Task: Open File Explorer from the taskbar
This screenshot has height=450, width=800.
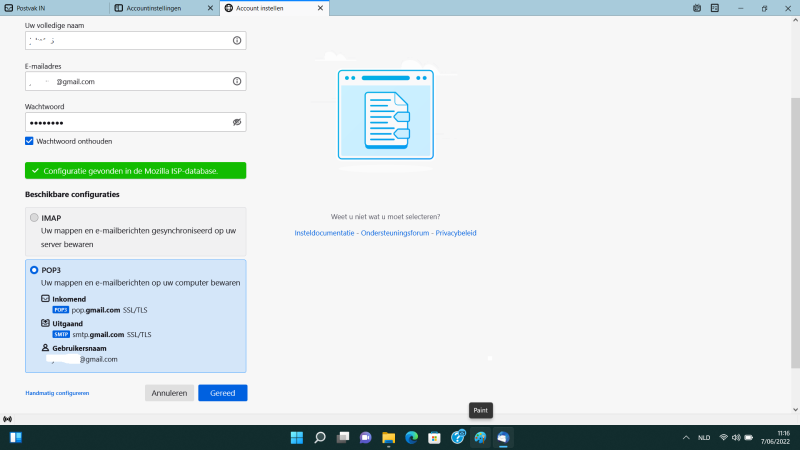Action: (389, 438)
